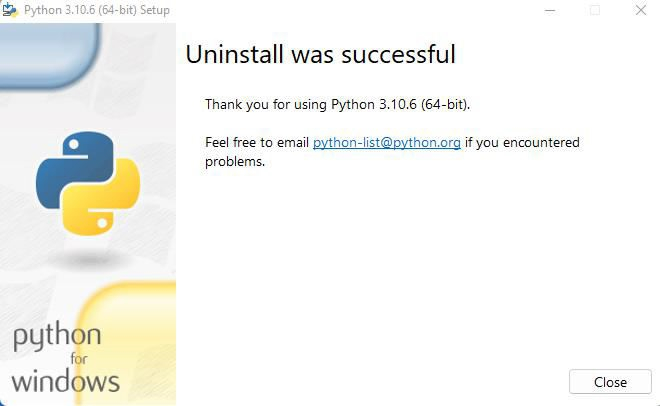Image resolution: width=660 pixels, height=406 pixels.
Task: Click the "if you encountered problems" text
Action: (522, 143)
